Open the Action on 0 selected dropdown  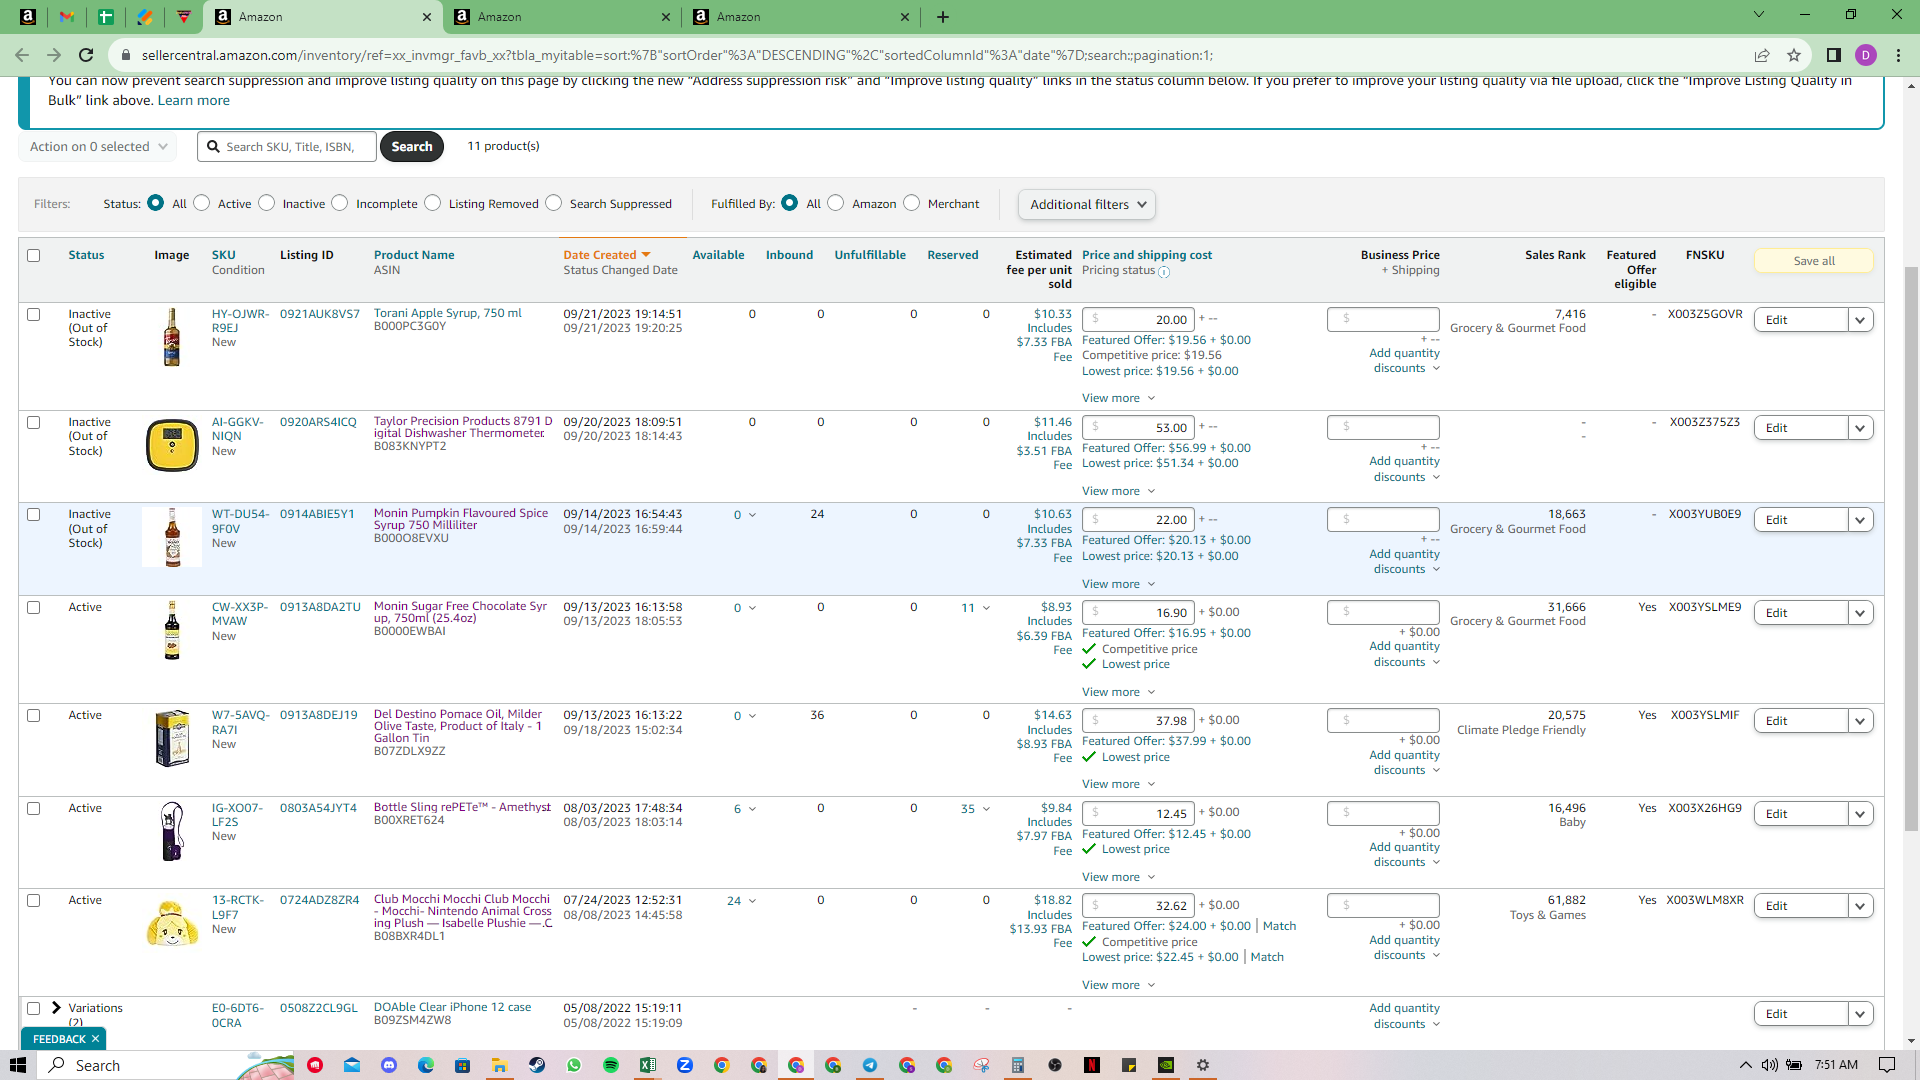pos(98,146)
